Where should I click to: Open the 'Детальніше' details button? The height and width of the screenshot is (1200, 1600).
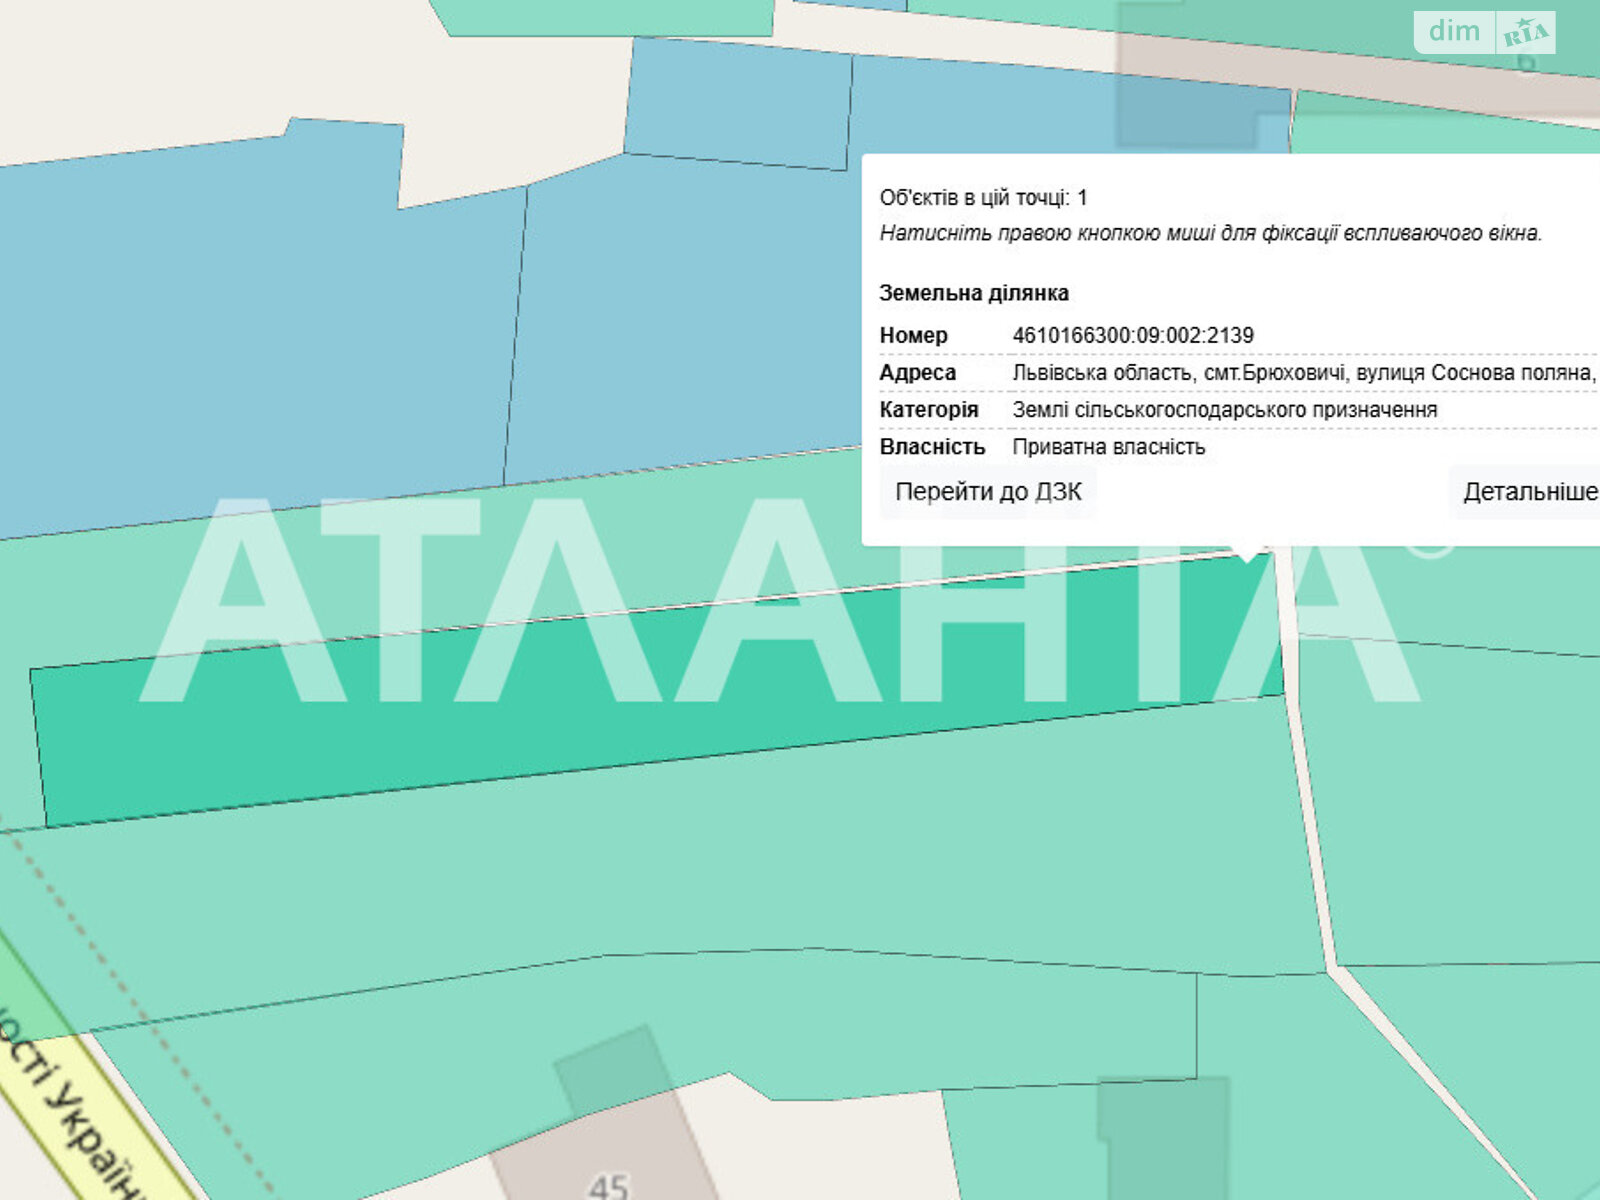tap(1527, 492)
